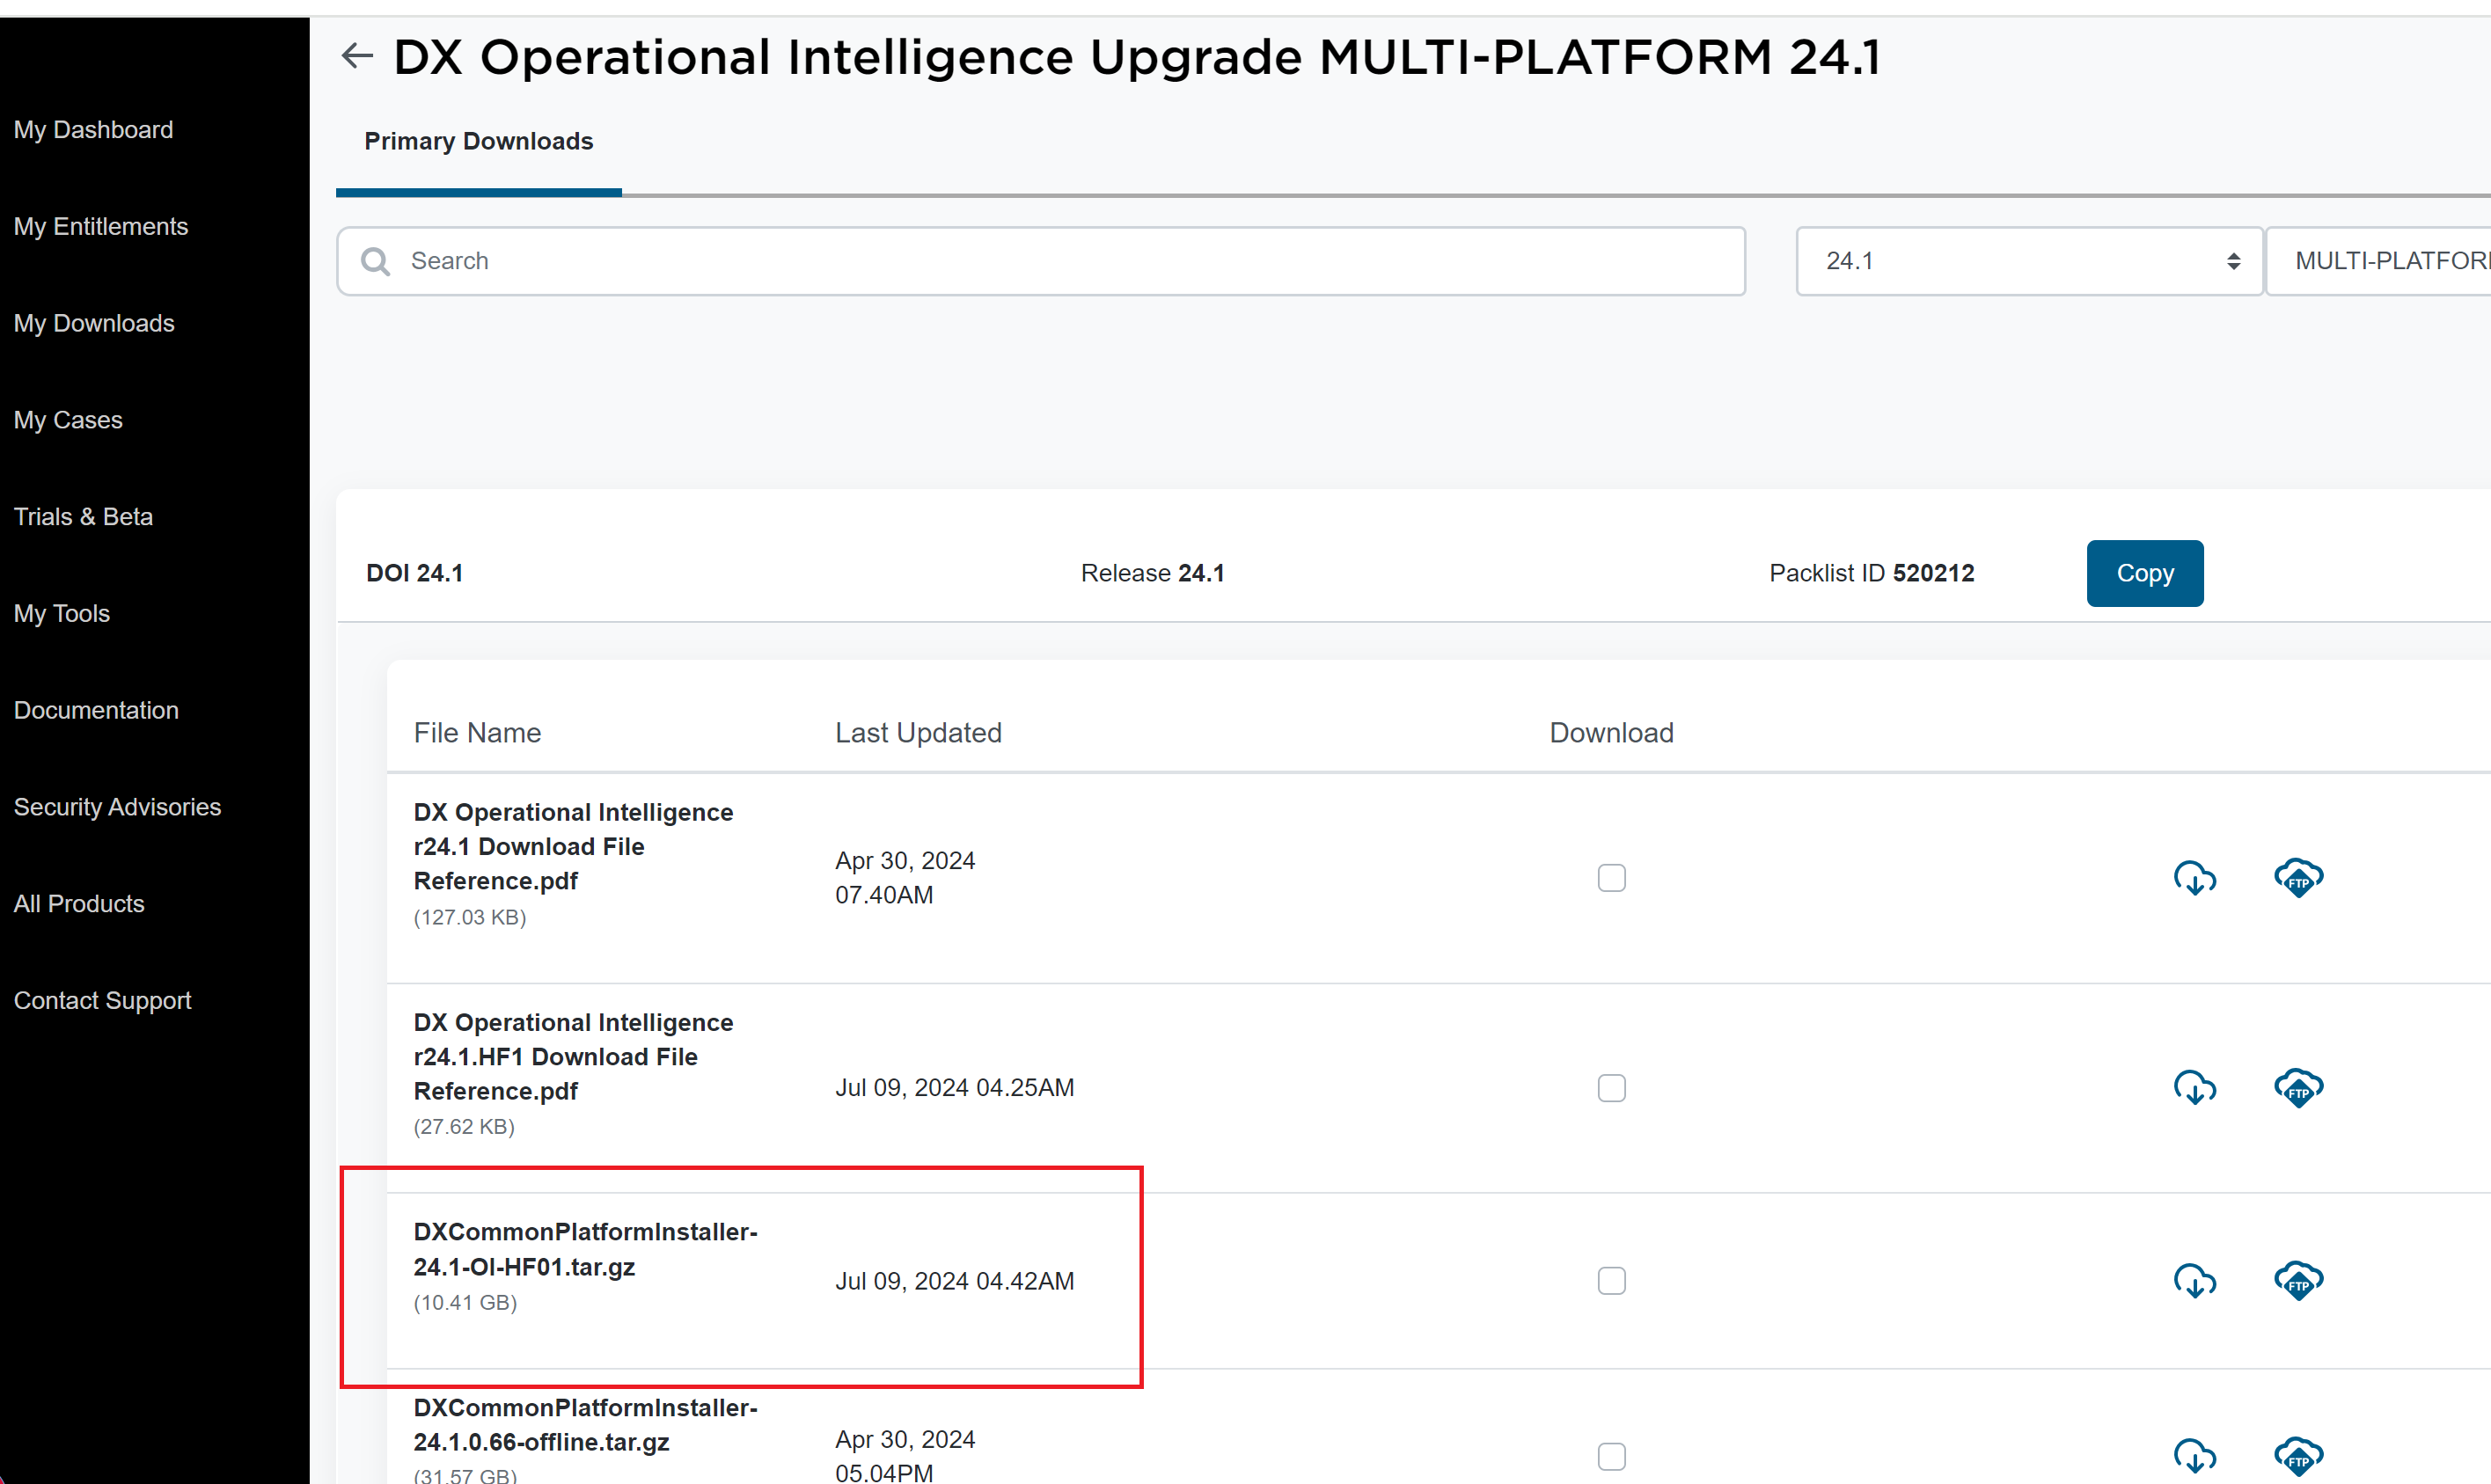Open My Downloads in the sidebar
The height and width of the screenshot is (1484, 2491).
pos(94,323)
